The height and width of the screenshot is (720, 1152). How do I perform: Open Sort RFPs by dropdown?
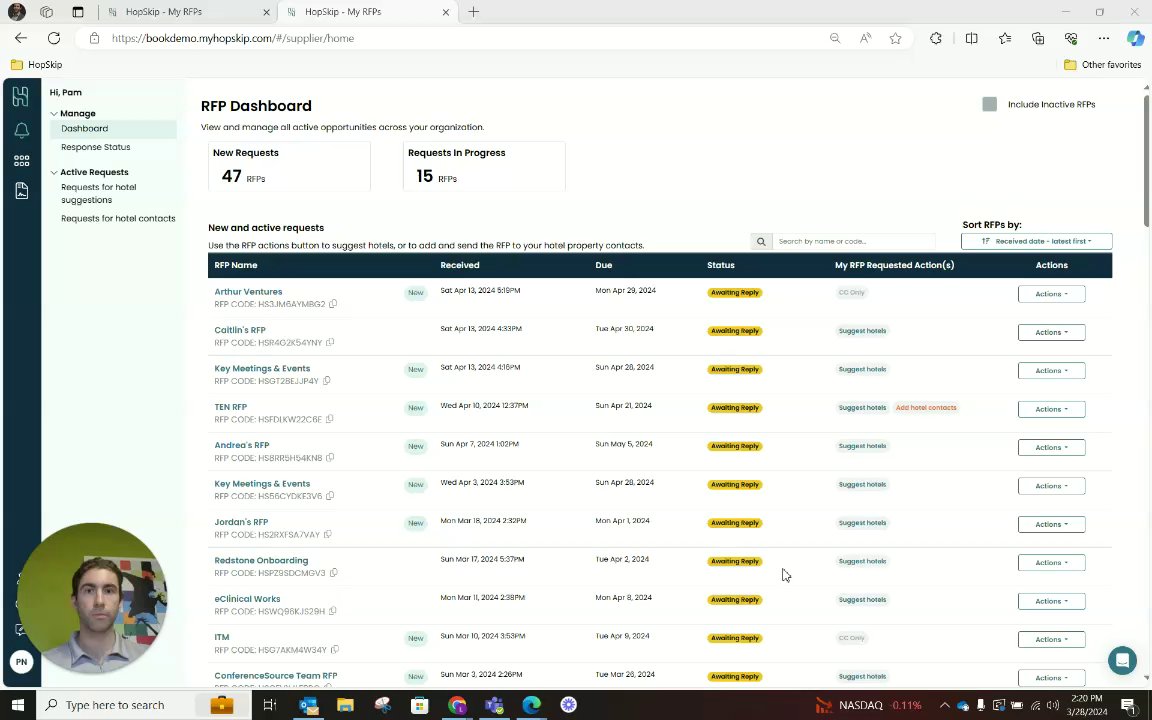[x=1036, y=241]
